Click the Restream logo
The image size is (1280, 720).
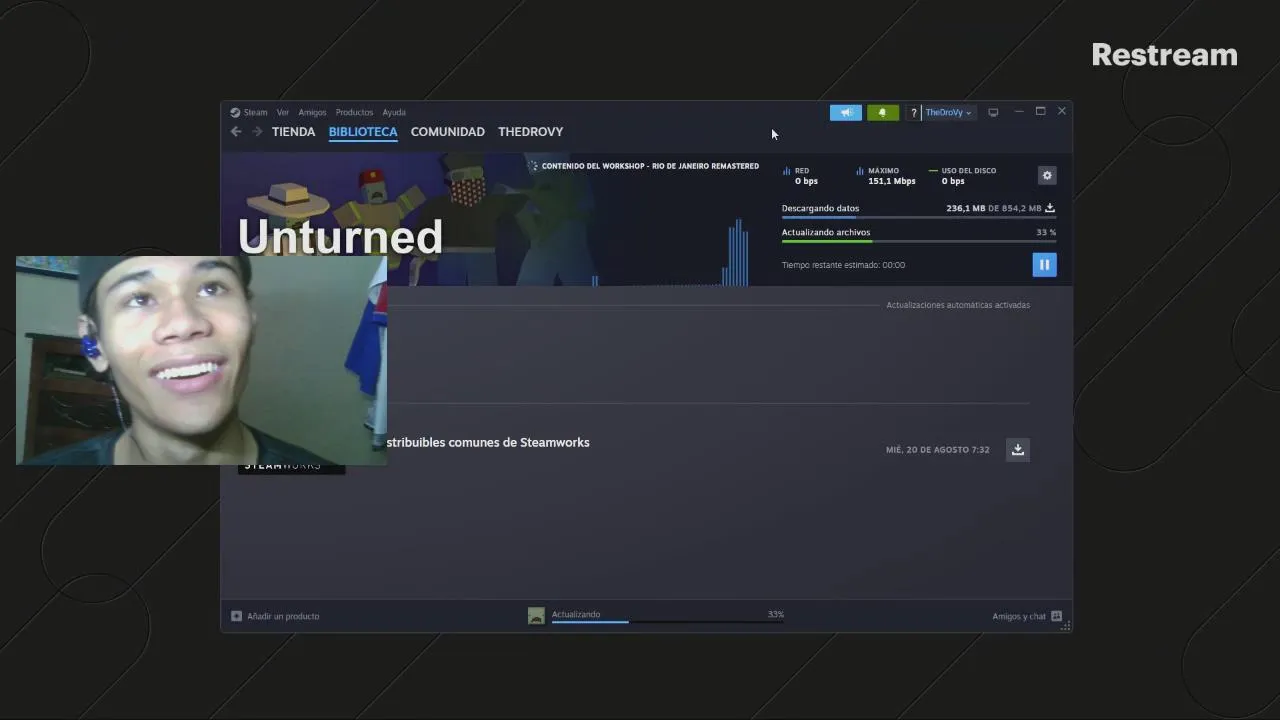1164,55
